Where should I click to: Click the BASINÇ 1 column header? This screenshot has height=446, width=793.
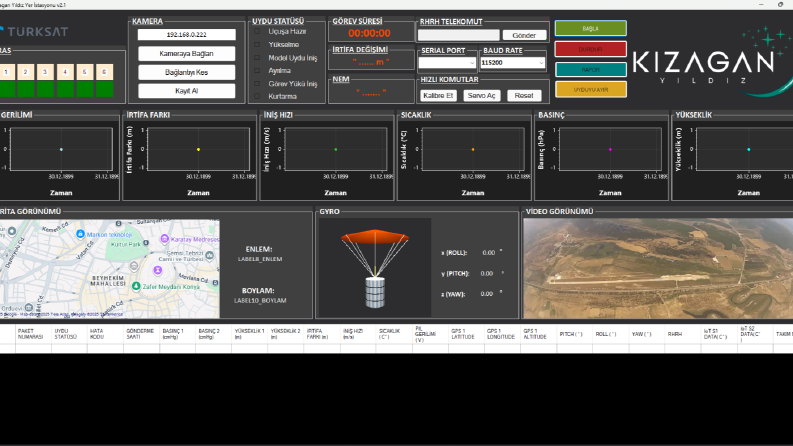tap(178, 334)
